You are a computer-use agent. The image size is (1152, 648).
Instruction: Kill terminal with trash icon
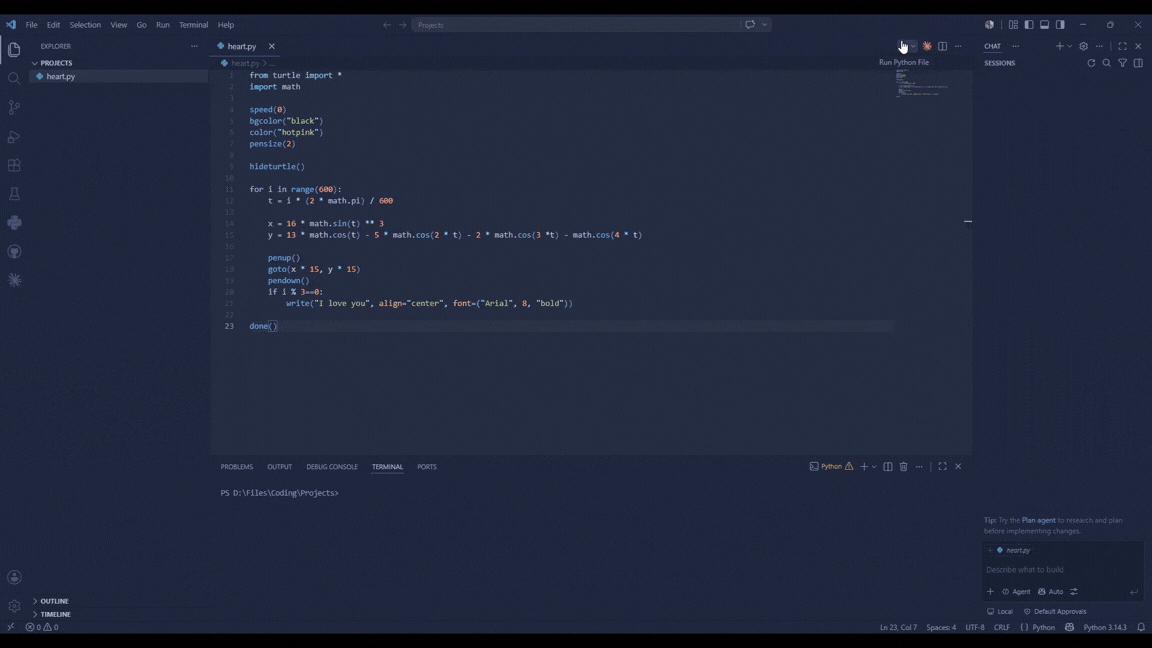[x=904, y=467]
